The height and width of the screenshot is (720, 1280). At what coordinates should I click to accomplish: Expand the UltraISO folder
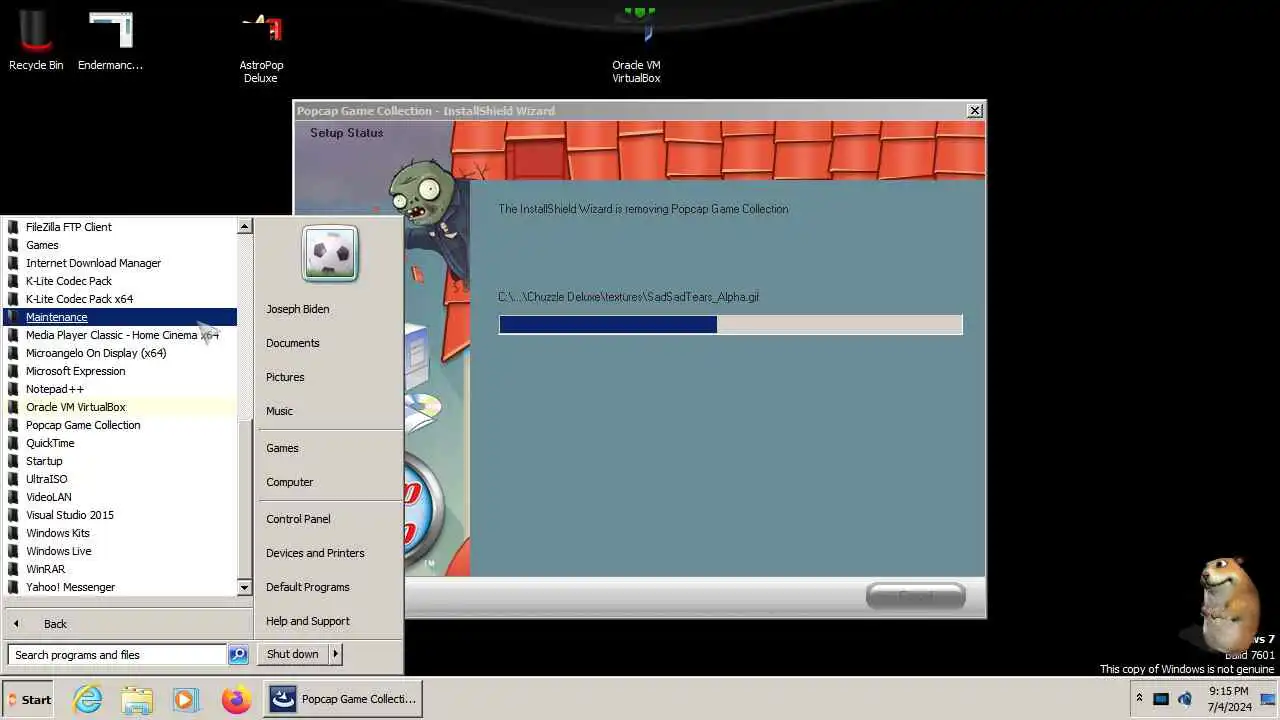(x=121, y=479)
